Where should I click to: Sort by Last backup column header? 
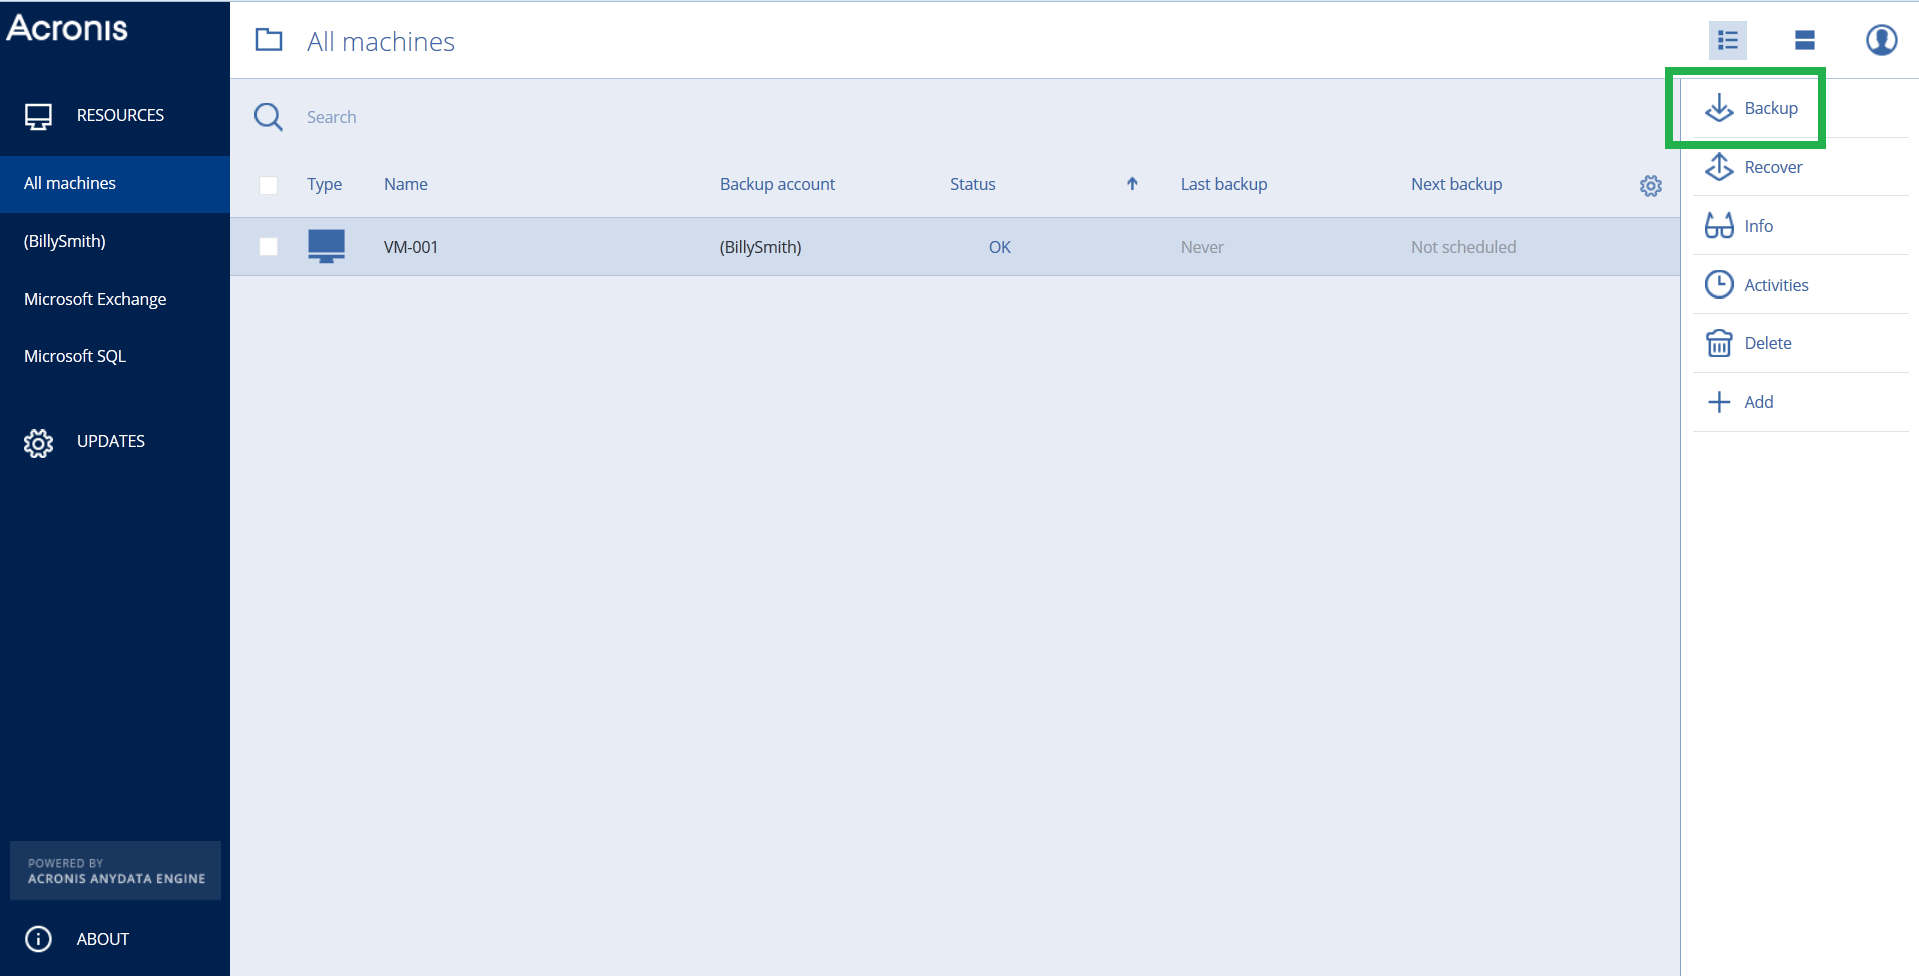[1223, 184]
